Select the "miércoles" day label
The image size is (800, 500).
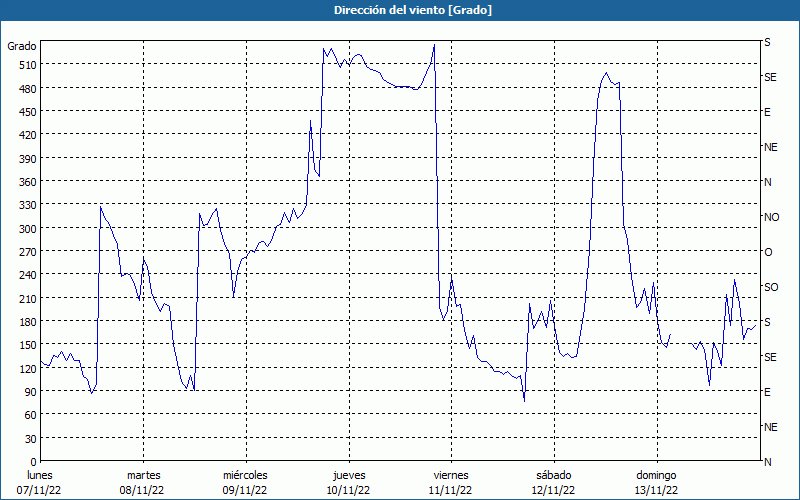click(x=245, y=475)
